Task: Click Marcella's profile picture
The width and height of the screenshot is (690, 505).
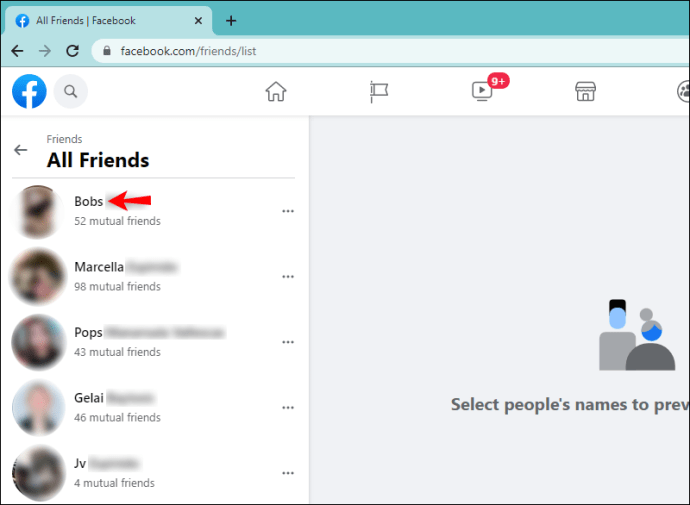Action: tap(38, 277)
